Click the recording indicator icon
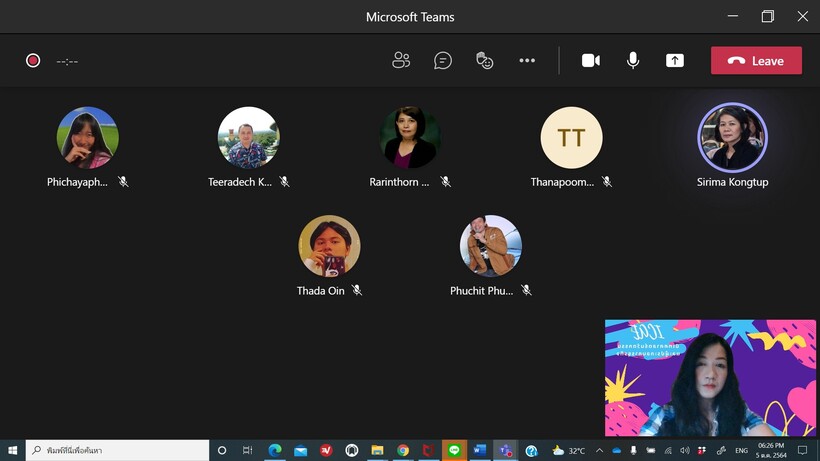 pyautogui.click(x=33, y=60)
